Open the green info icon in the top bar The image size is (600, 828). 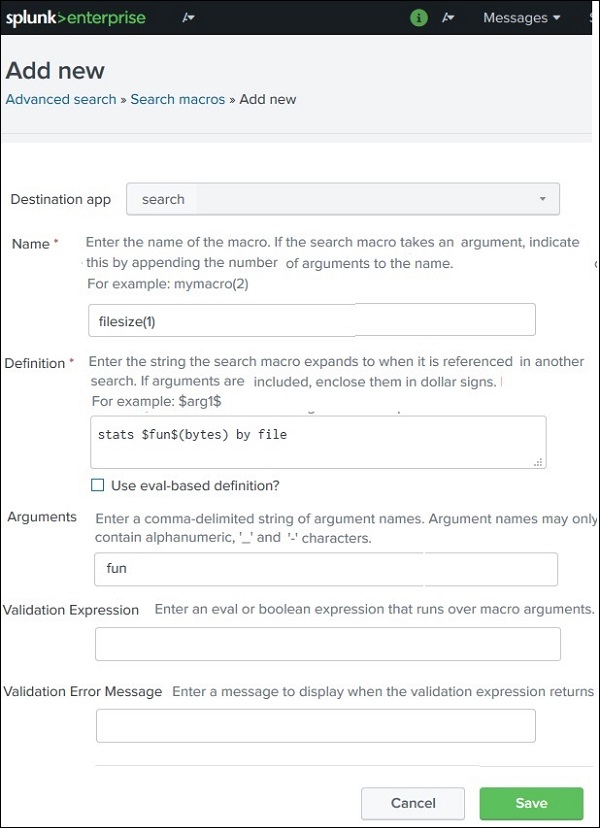point(418,17)
